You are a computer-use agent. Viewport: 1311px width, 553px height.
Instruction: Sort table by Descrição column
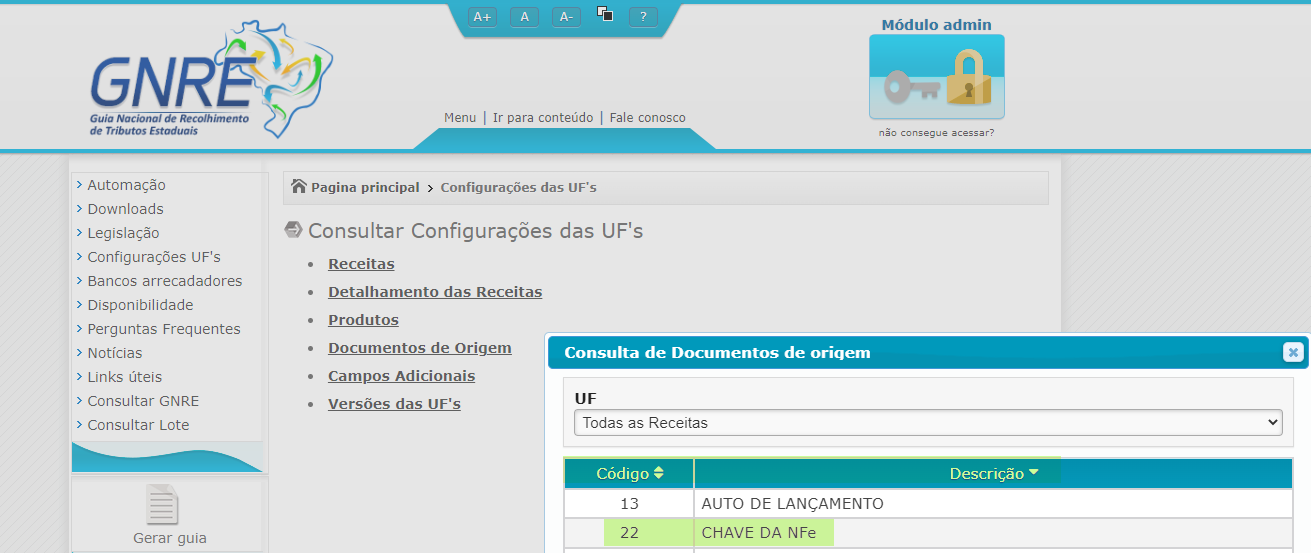[x=993, y=473]
